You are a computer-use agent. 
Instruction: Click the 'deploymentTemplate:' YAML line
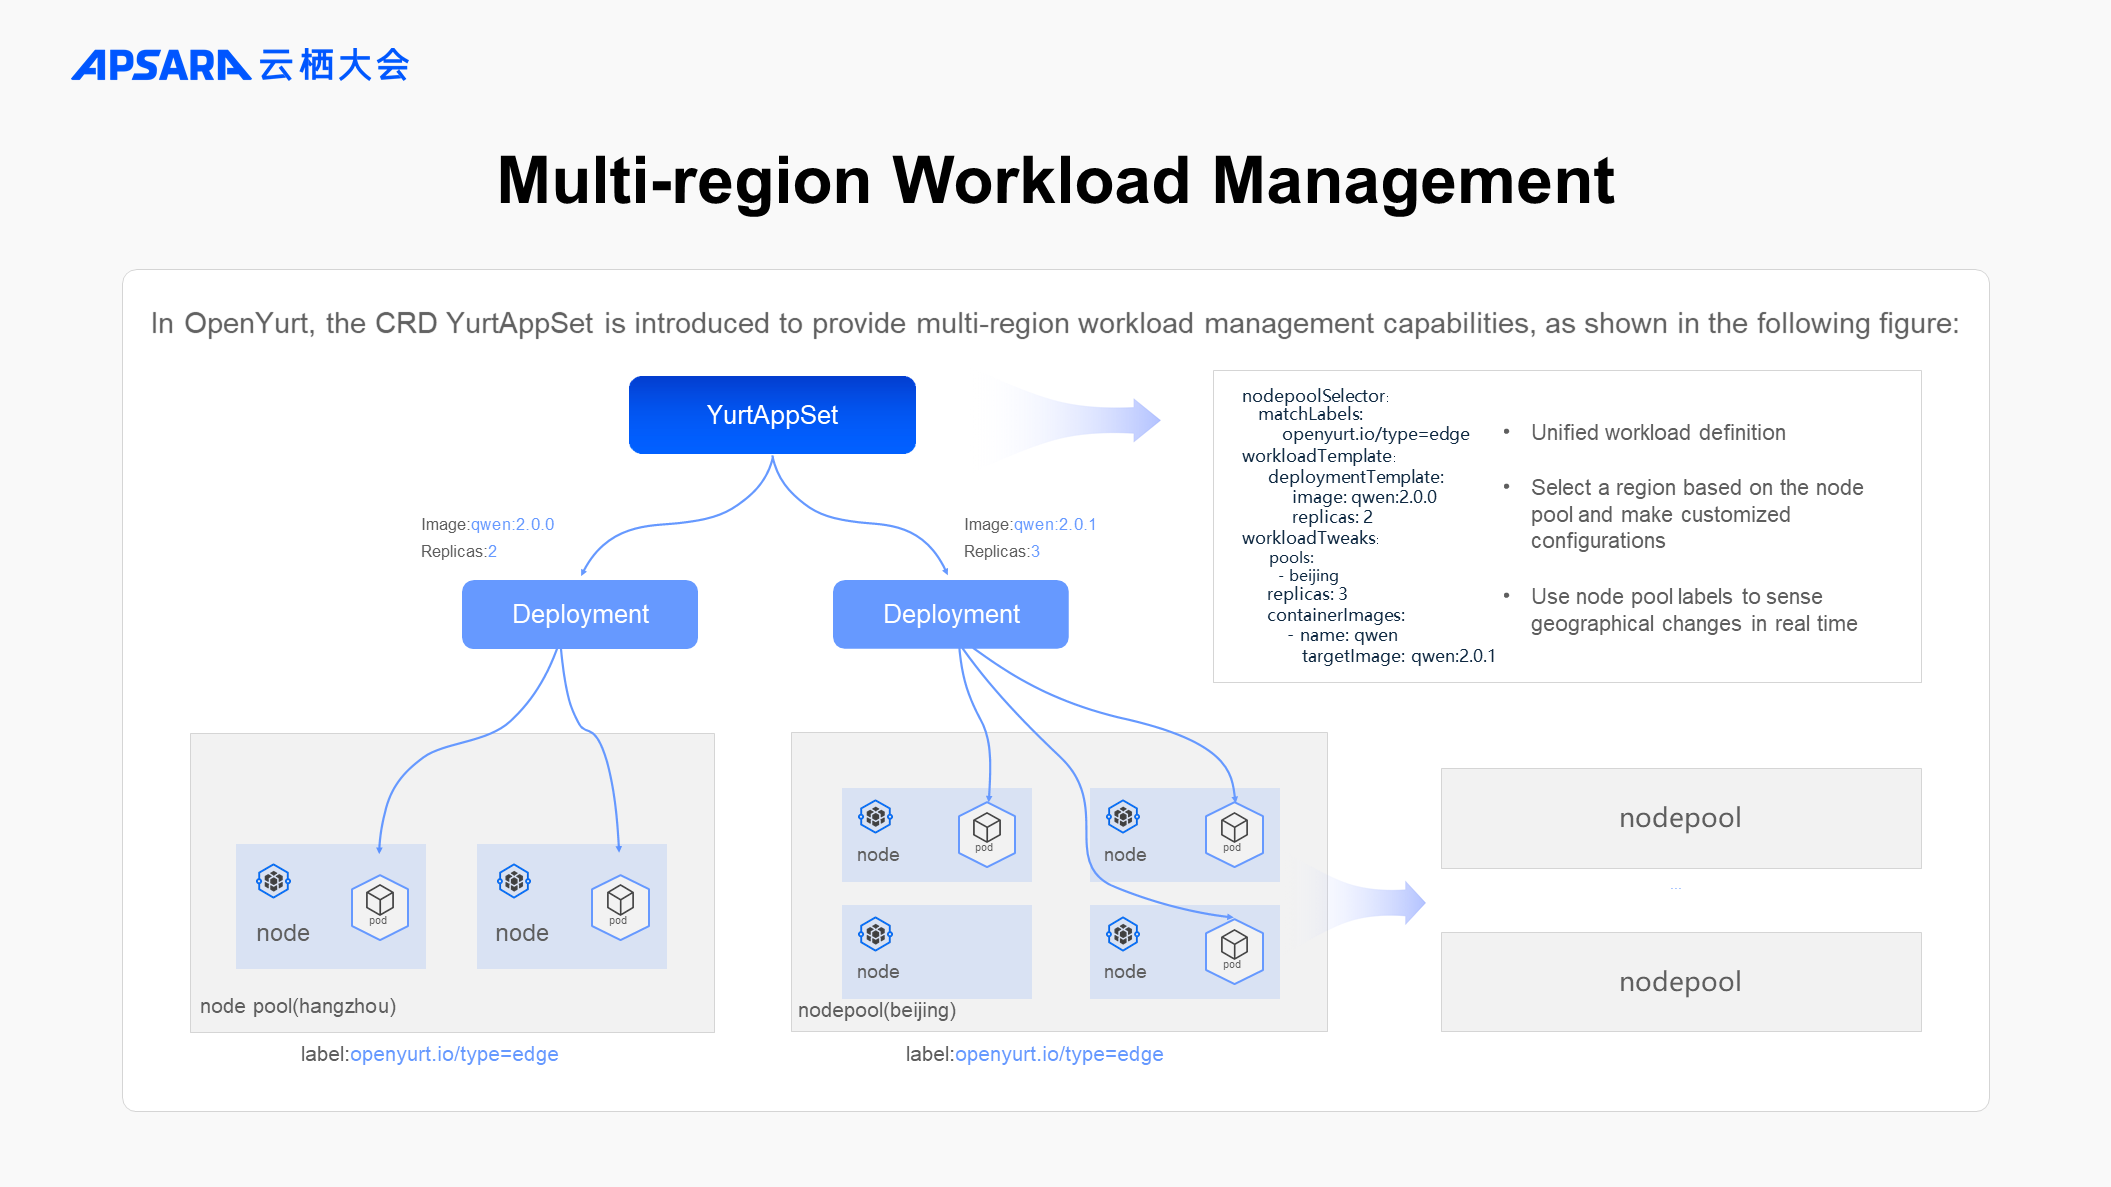(1356, 477)
